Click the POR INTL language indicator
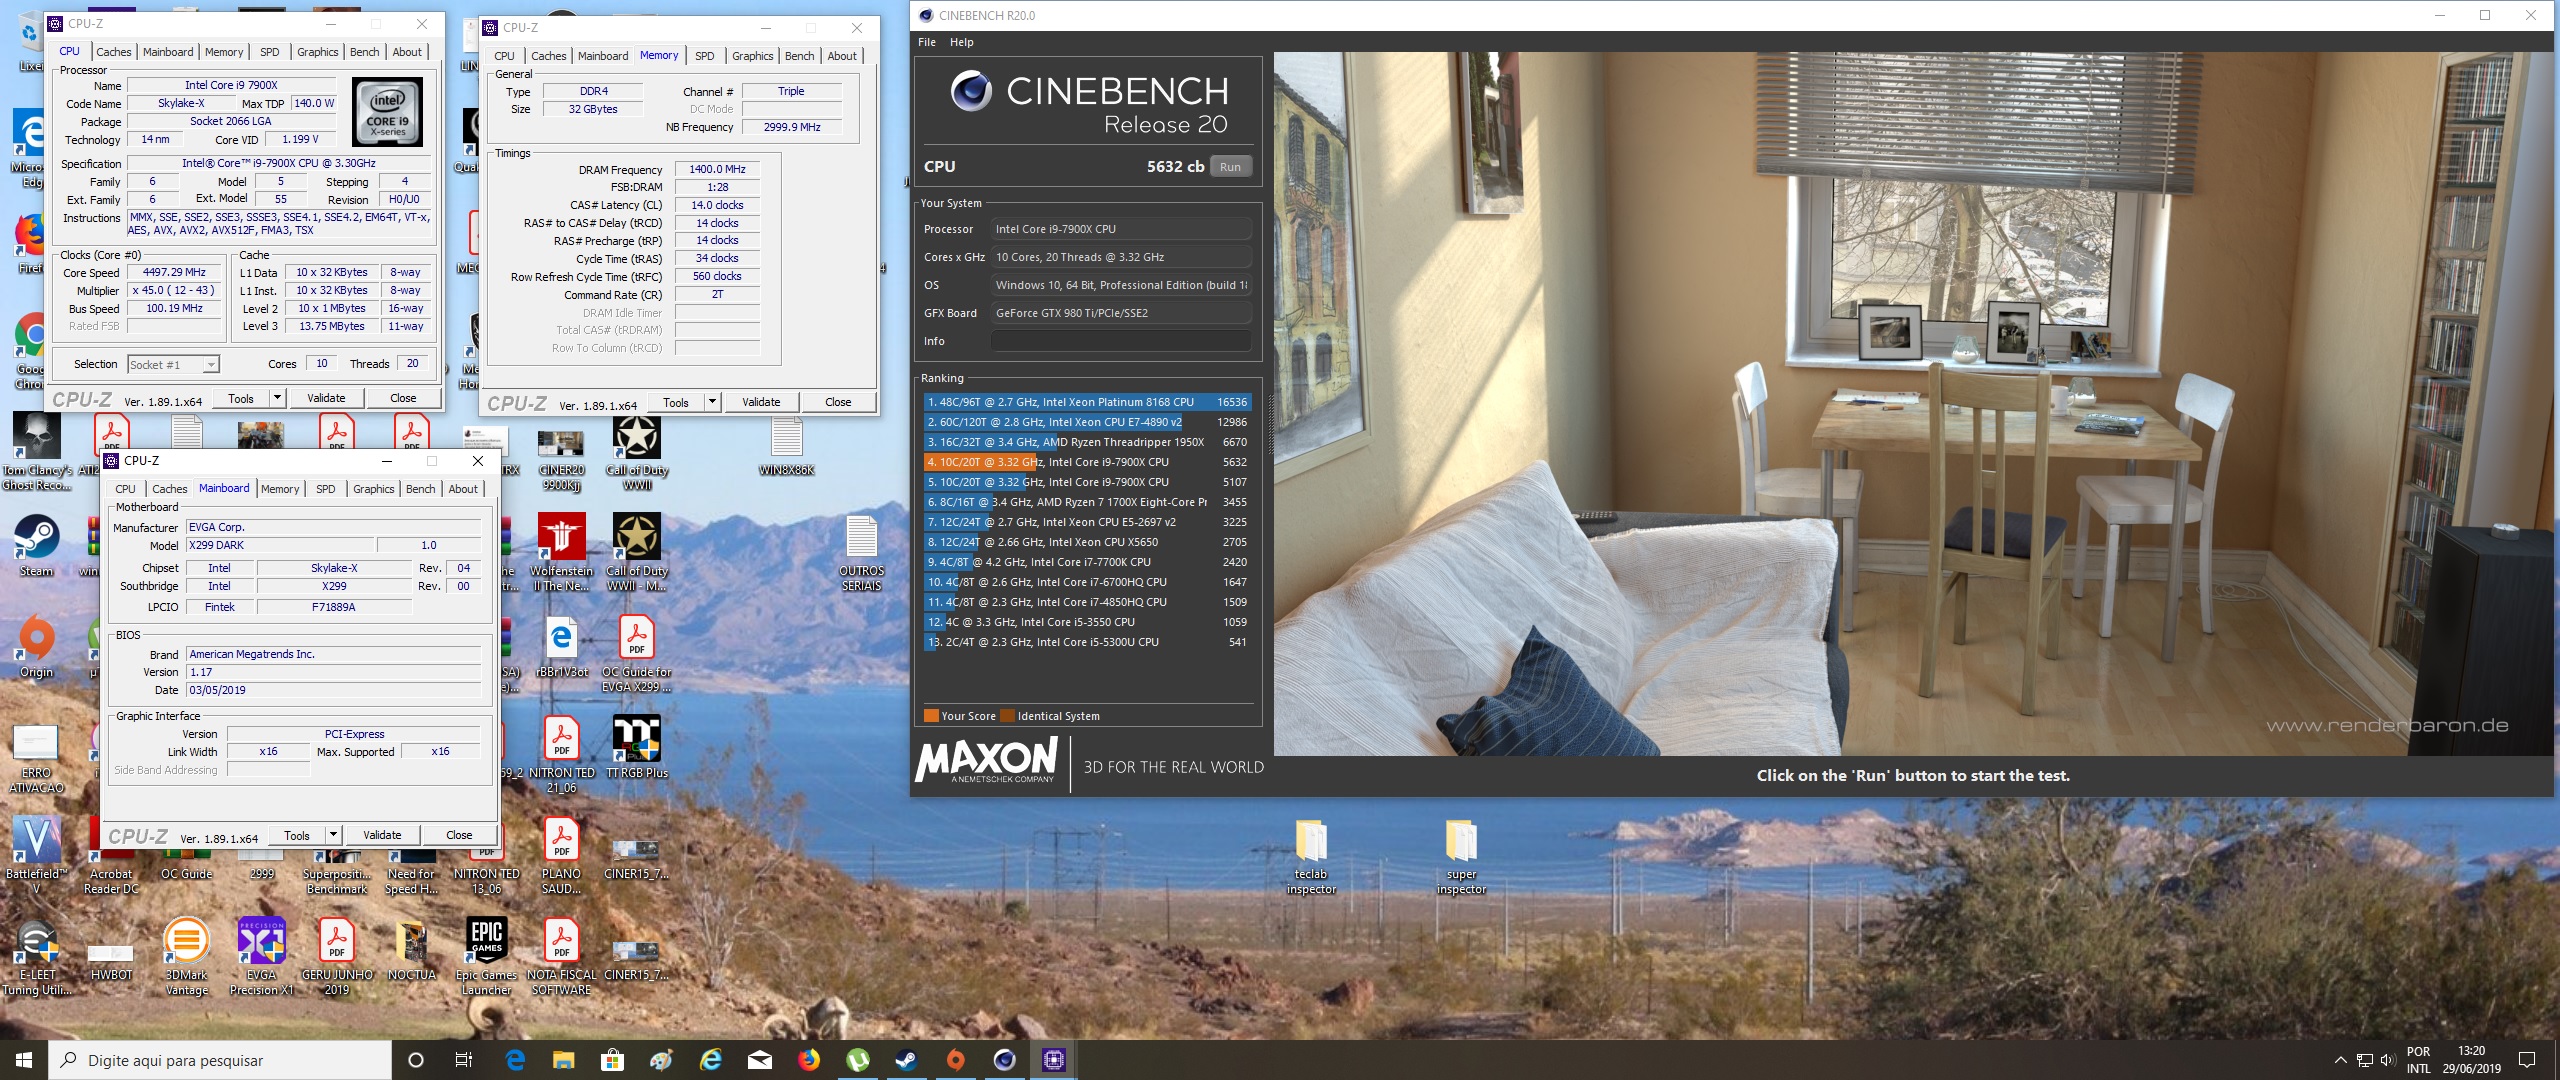 pyautogui.click(x=2418, y=1060)
